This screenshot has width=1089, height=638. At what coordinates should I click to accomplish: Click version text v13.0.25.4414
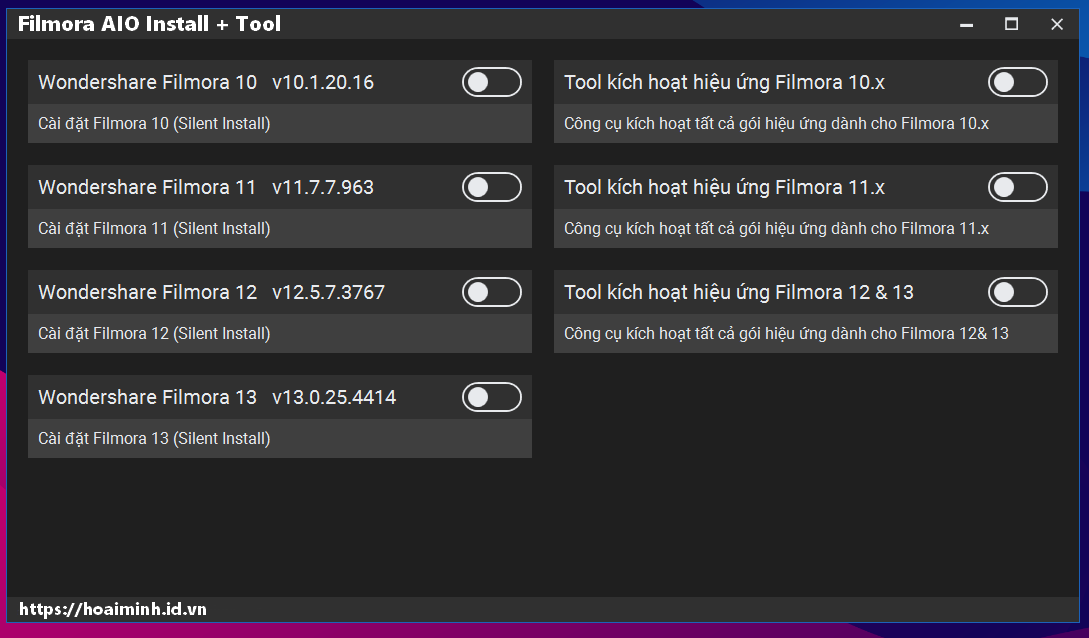click(334, 397)
